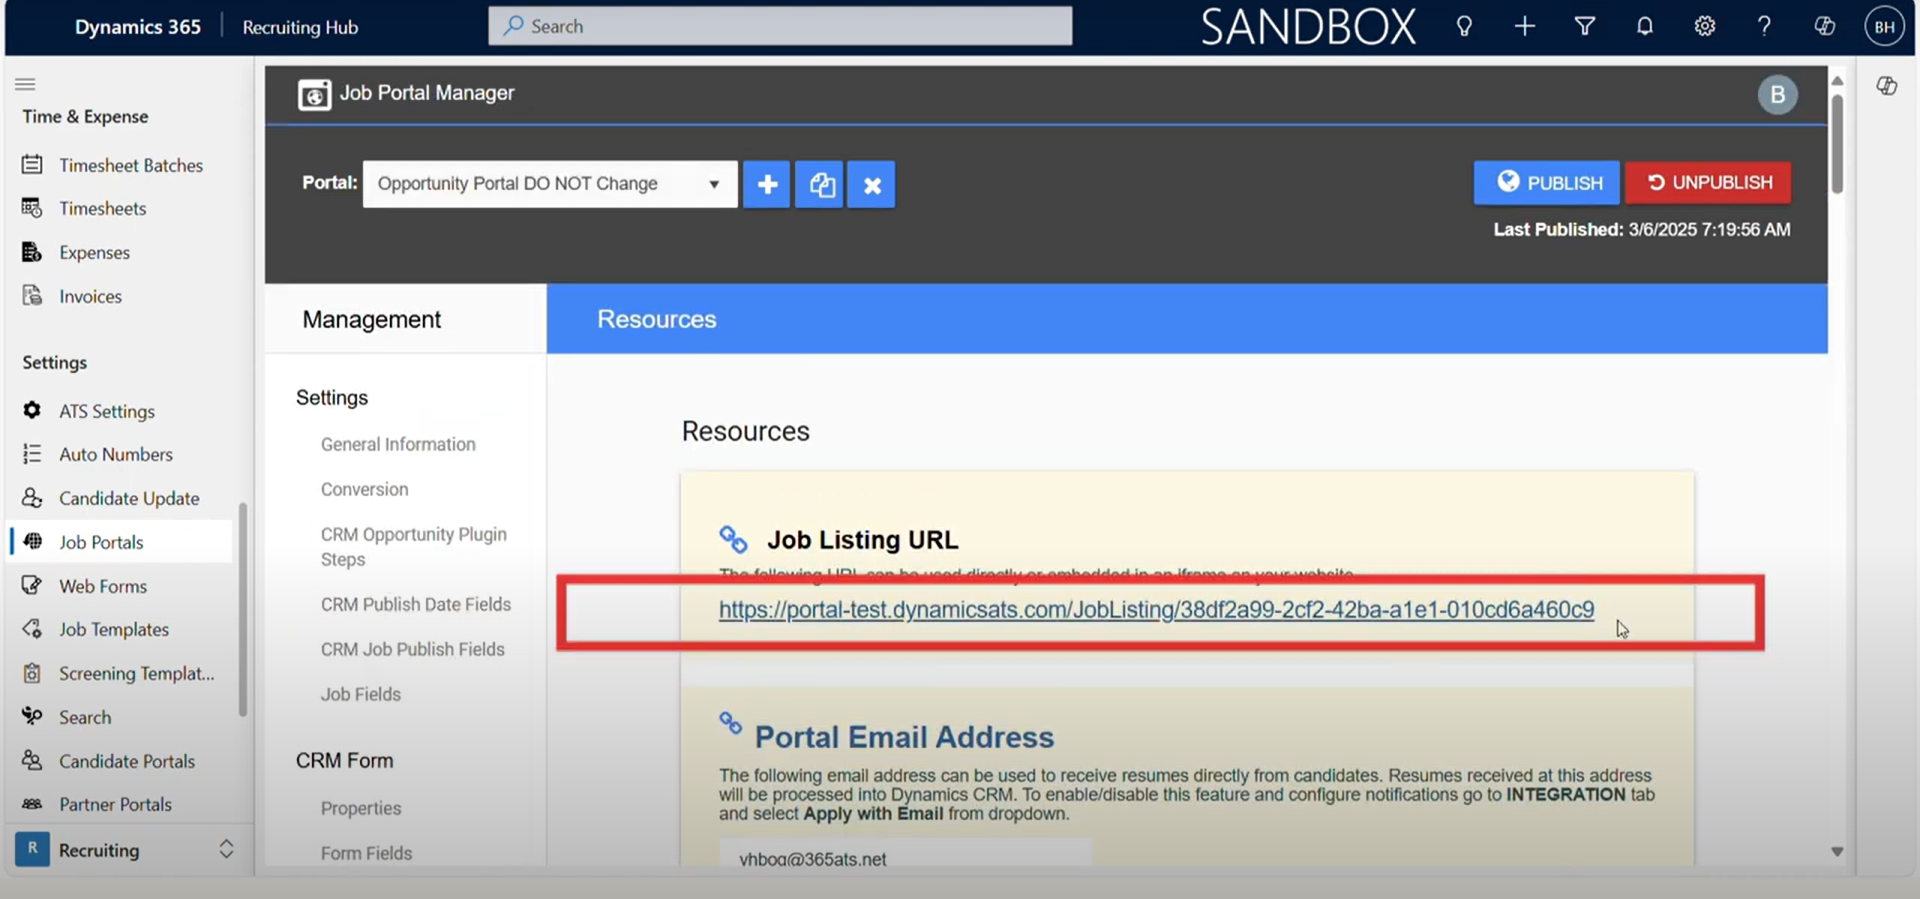
Task: Click the duplicate portal copy button
Action: point(820,184)
